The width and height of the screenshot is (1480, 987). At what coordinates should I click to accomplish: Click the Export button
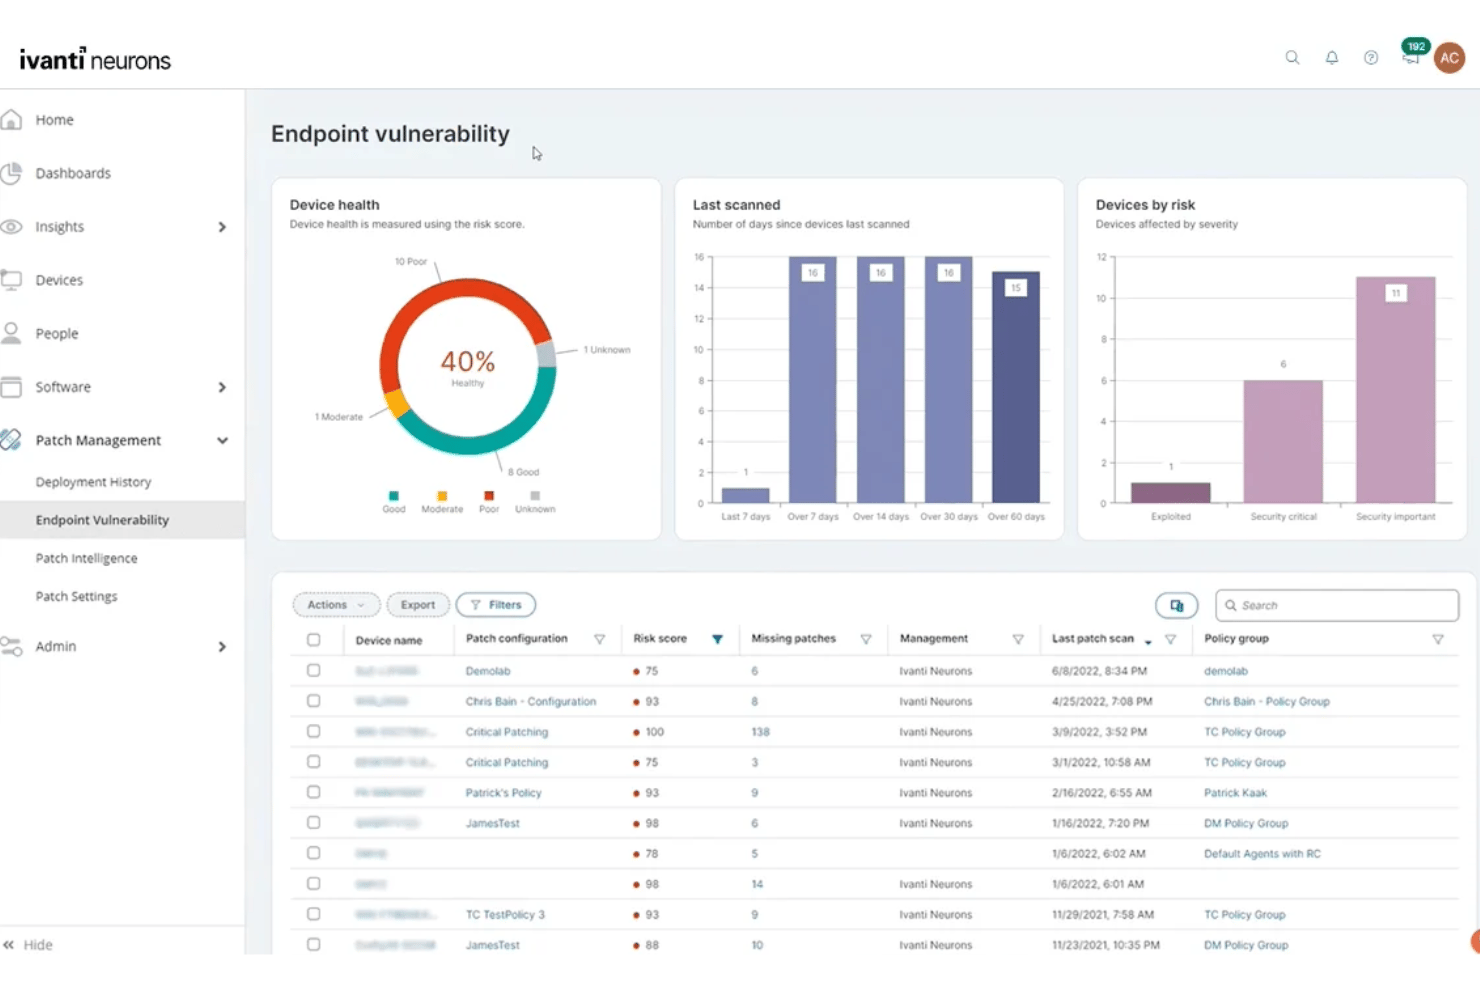pos(418,605)
